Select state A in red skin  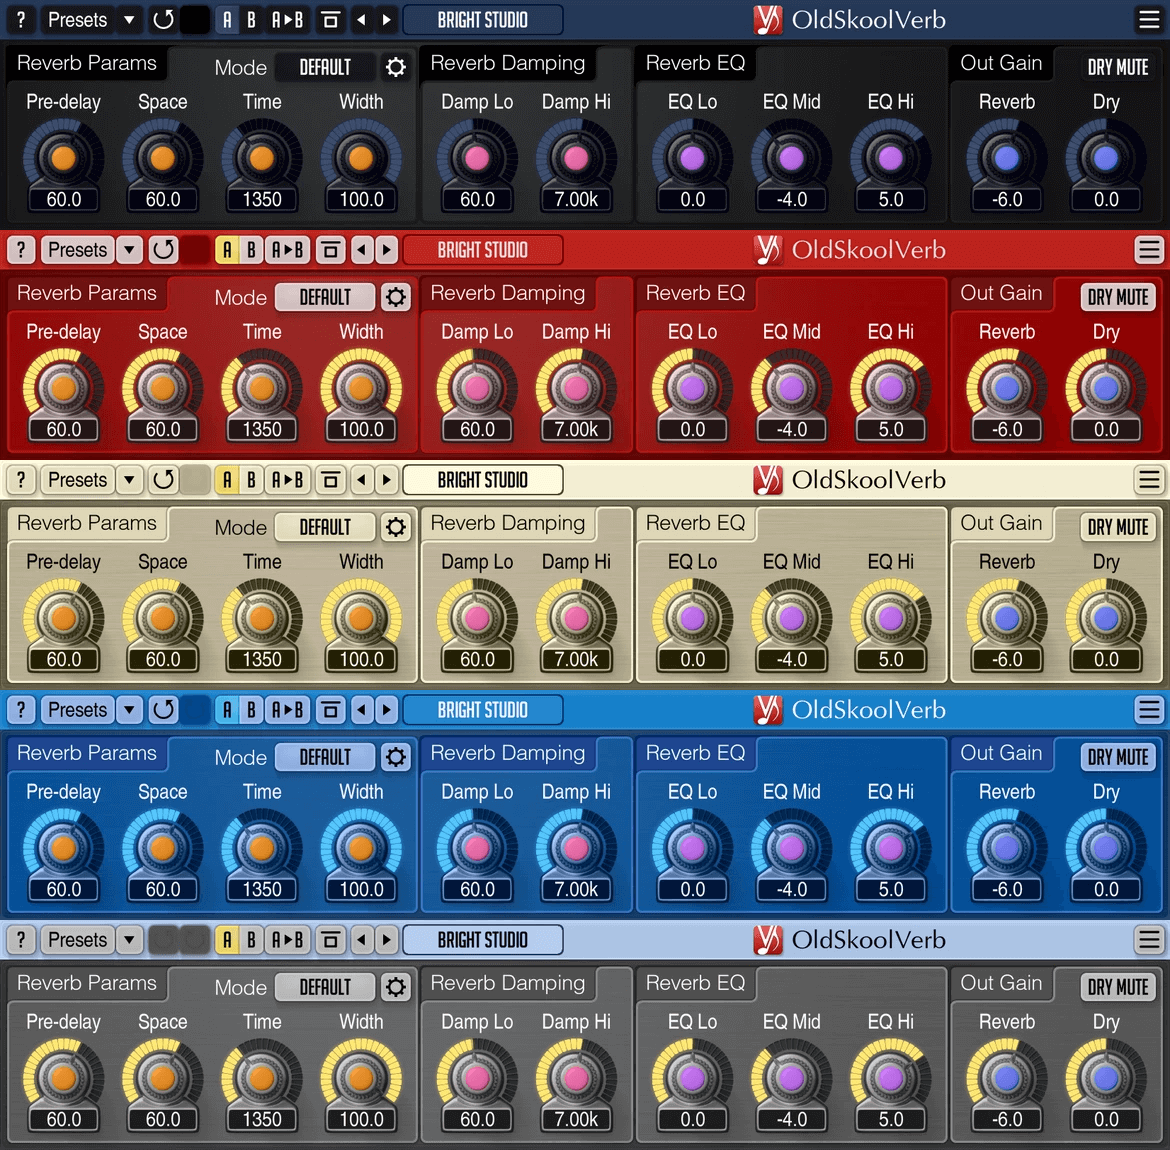(228, 250)
